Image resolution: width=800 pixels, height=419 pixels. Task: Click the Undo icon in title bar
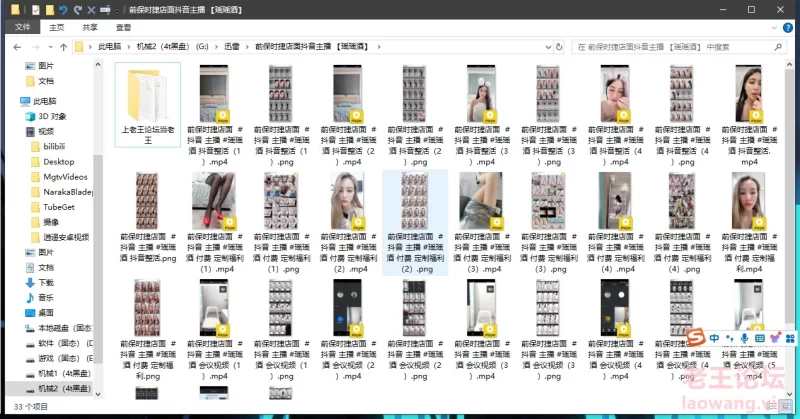point(63,10)
